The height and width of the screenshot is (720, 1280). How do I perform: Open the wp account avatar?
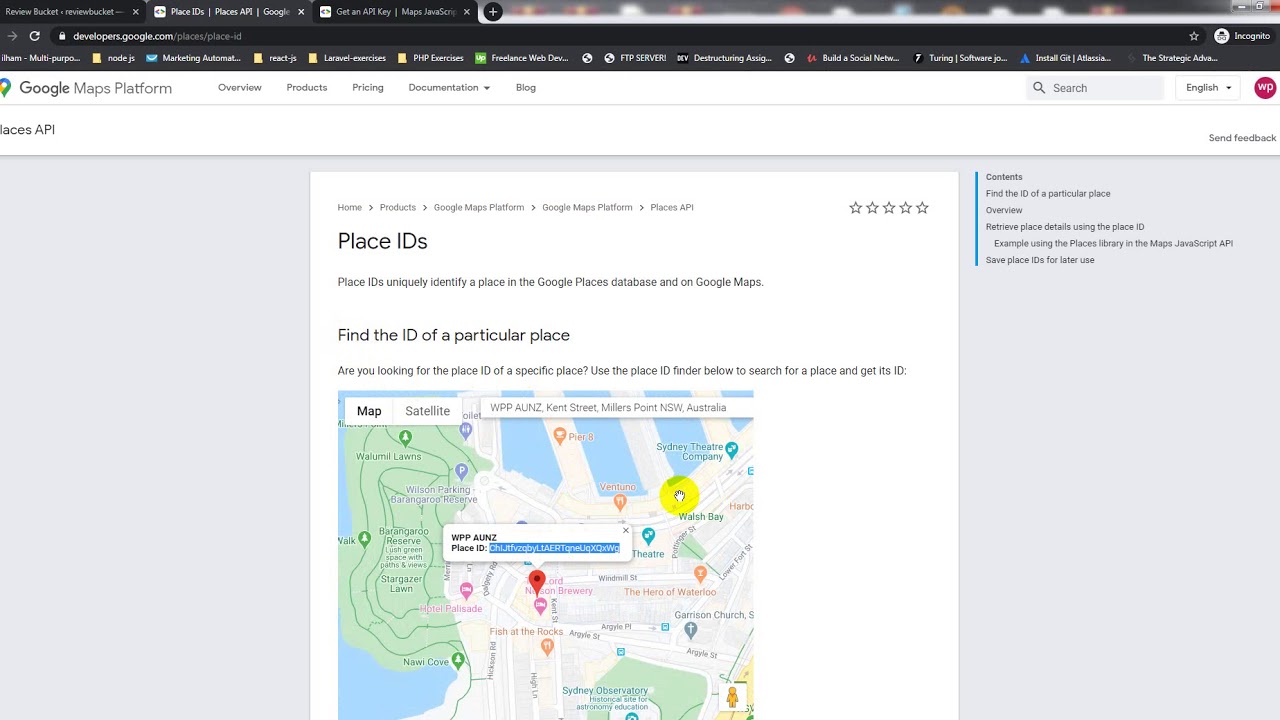coord(1265,88)
